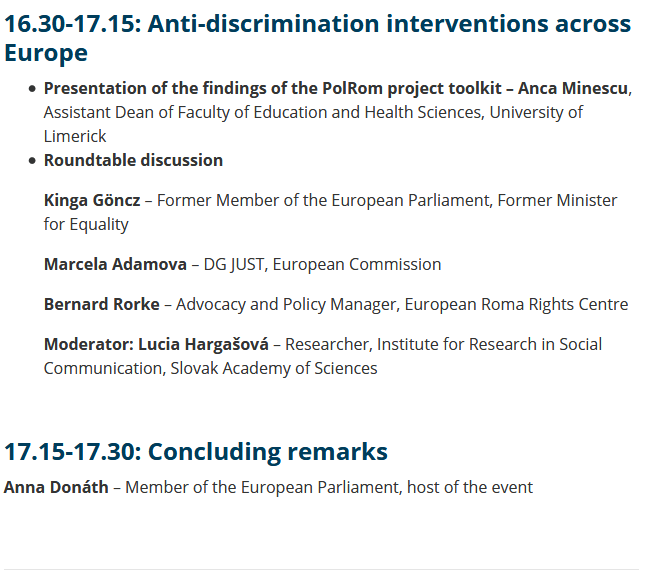Viewport: 654px width, 578px height.
Task: Click host of the event text
Action: [x=470, y=488]
